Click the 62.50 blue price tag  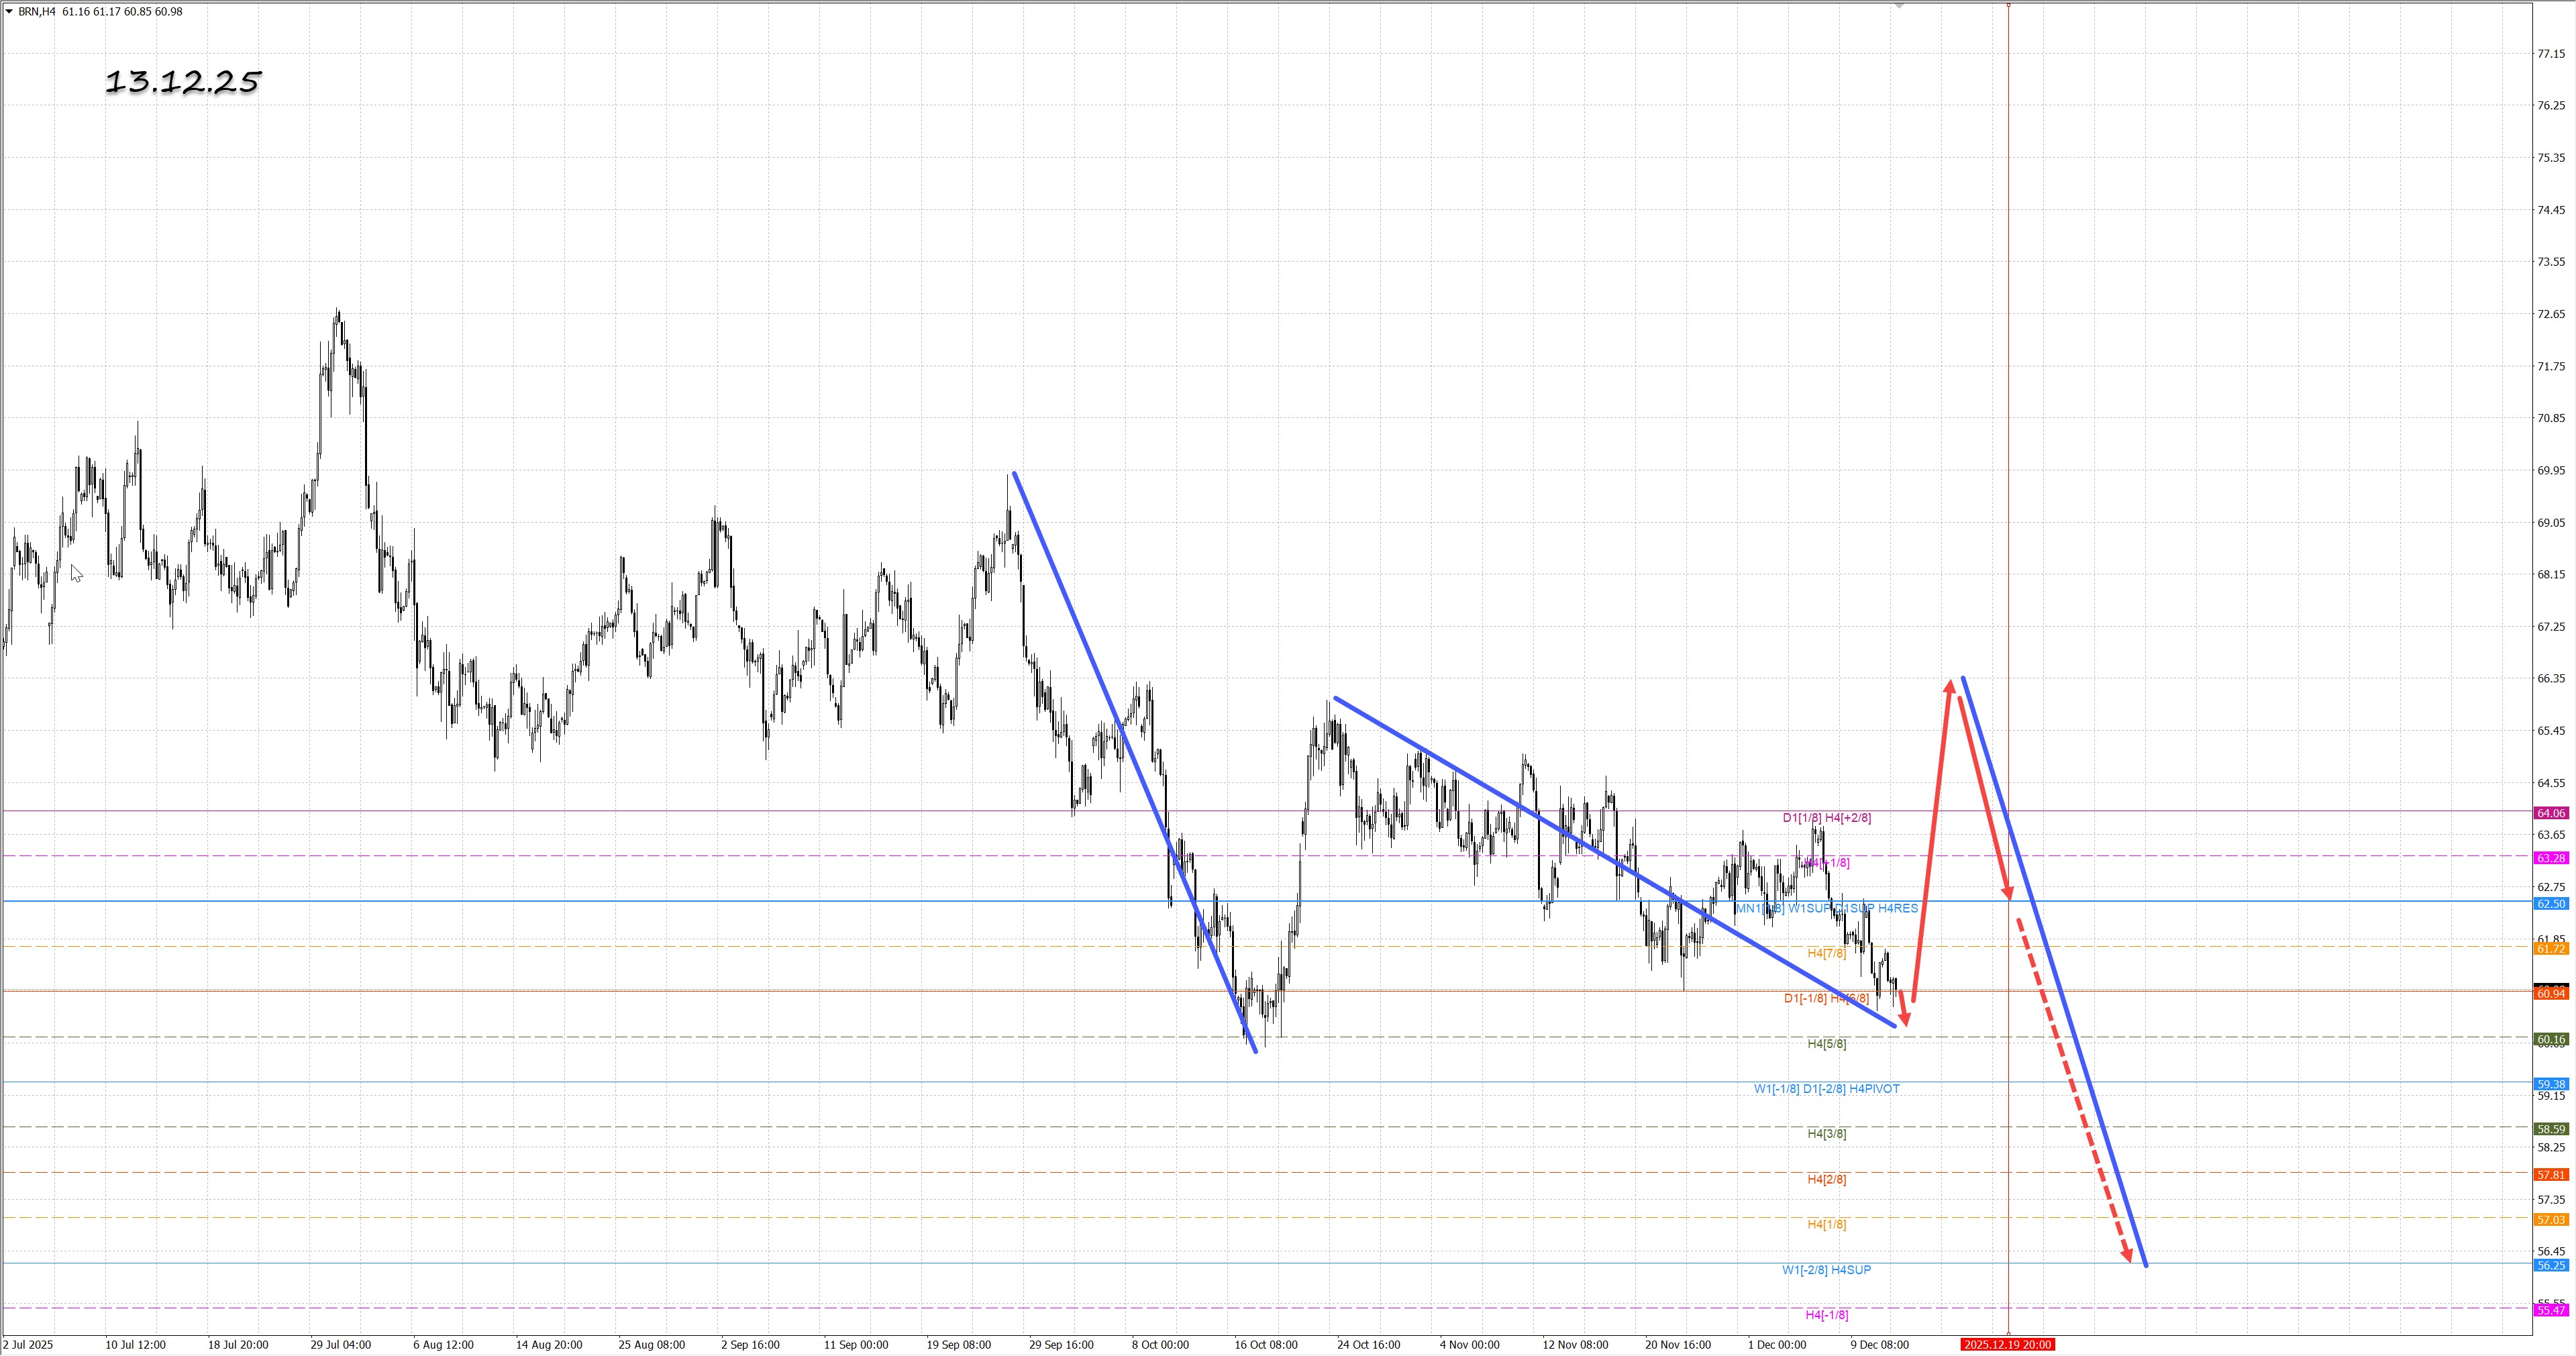[2551, 903]
